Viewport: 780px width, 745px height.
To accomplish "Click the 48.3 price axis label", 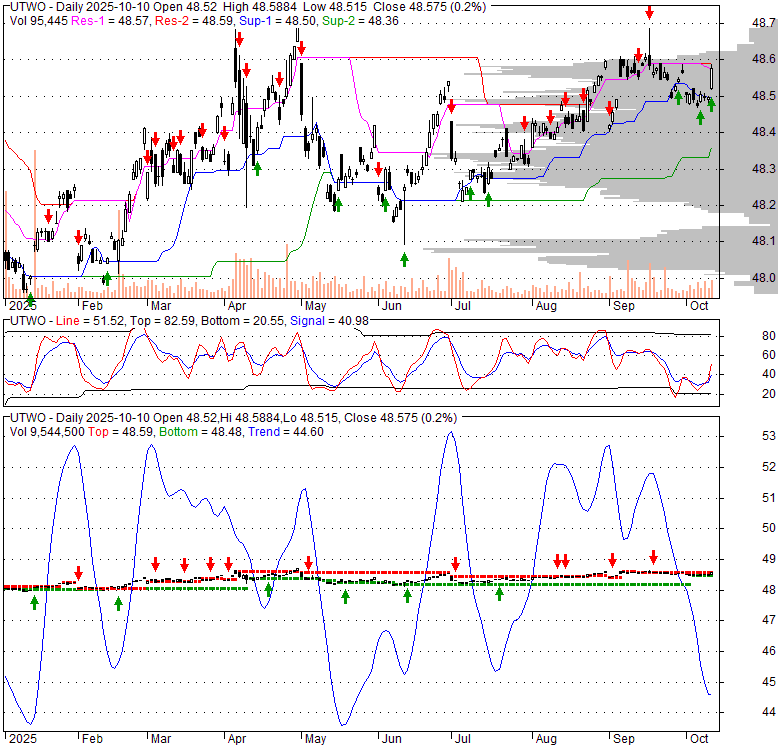I will 764,169.
